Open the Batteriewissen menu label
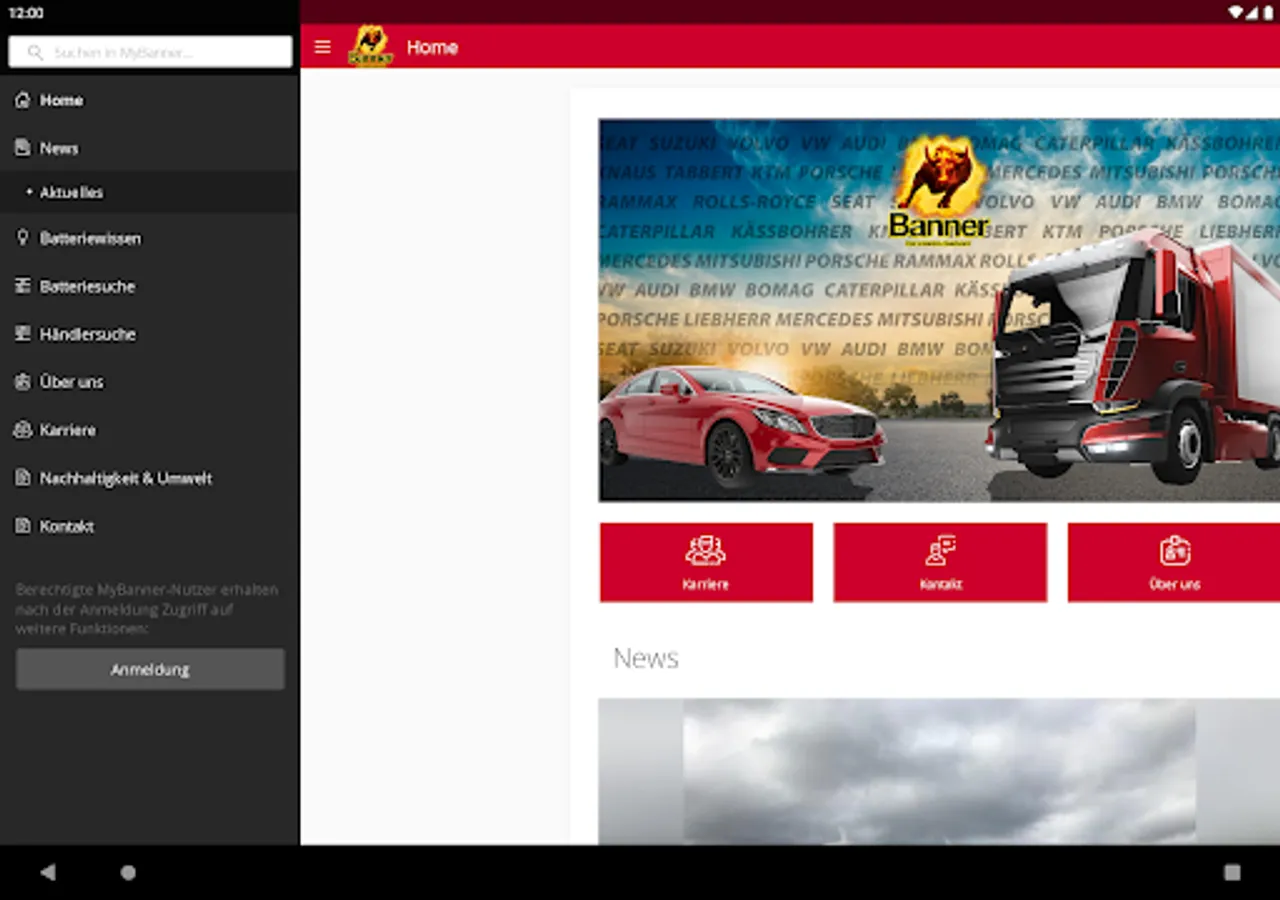 point(90,238)
